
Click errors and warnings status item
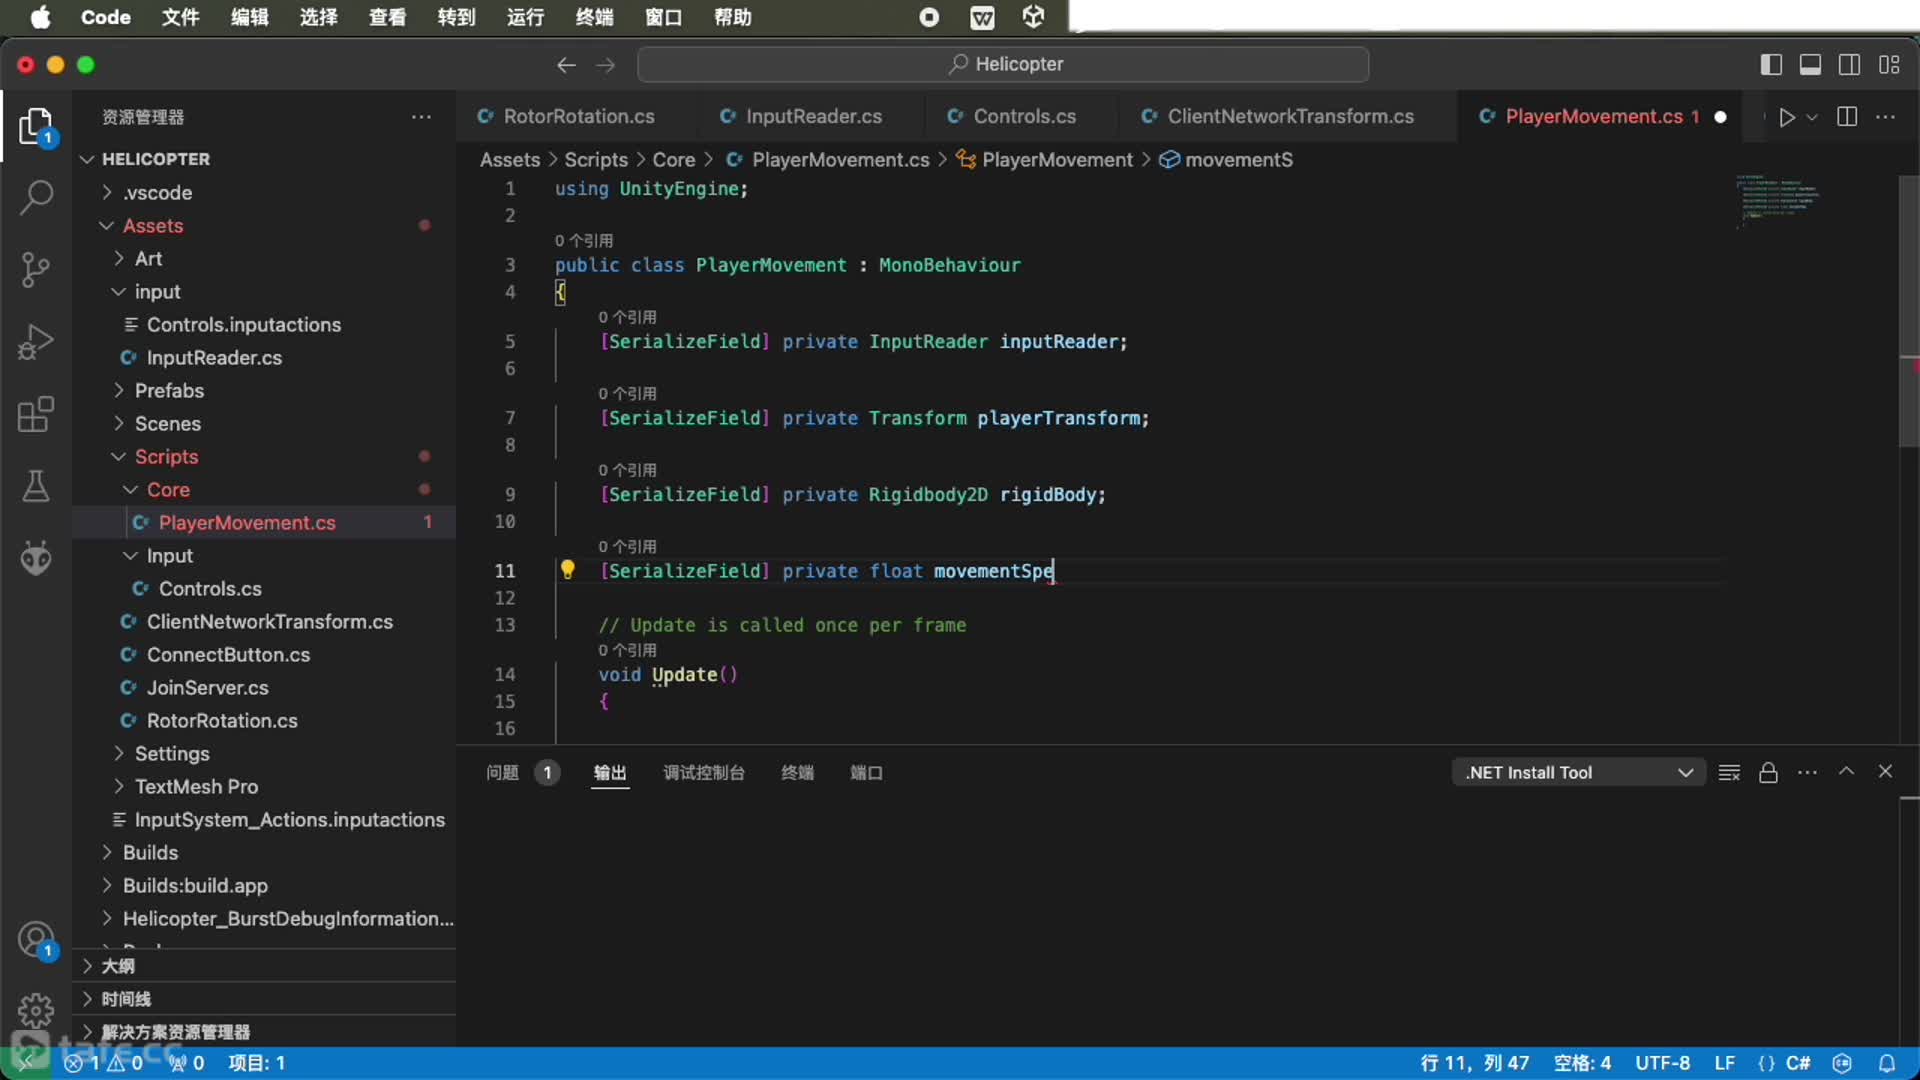click(x=105, y=1063)
